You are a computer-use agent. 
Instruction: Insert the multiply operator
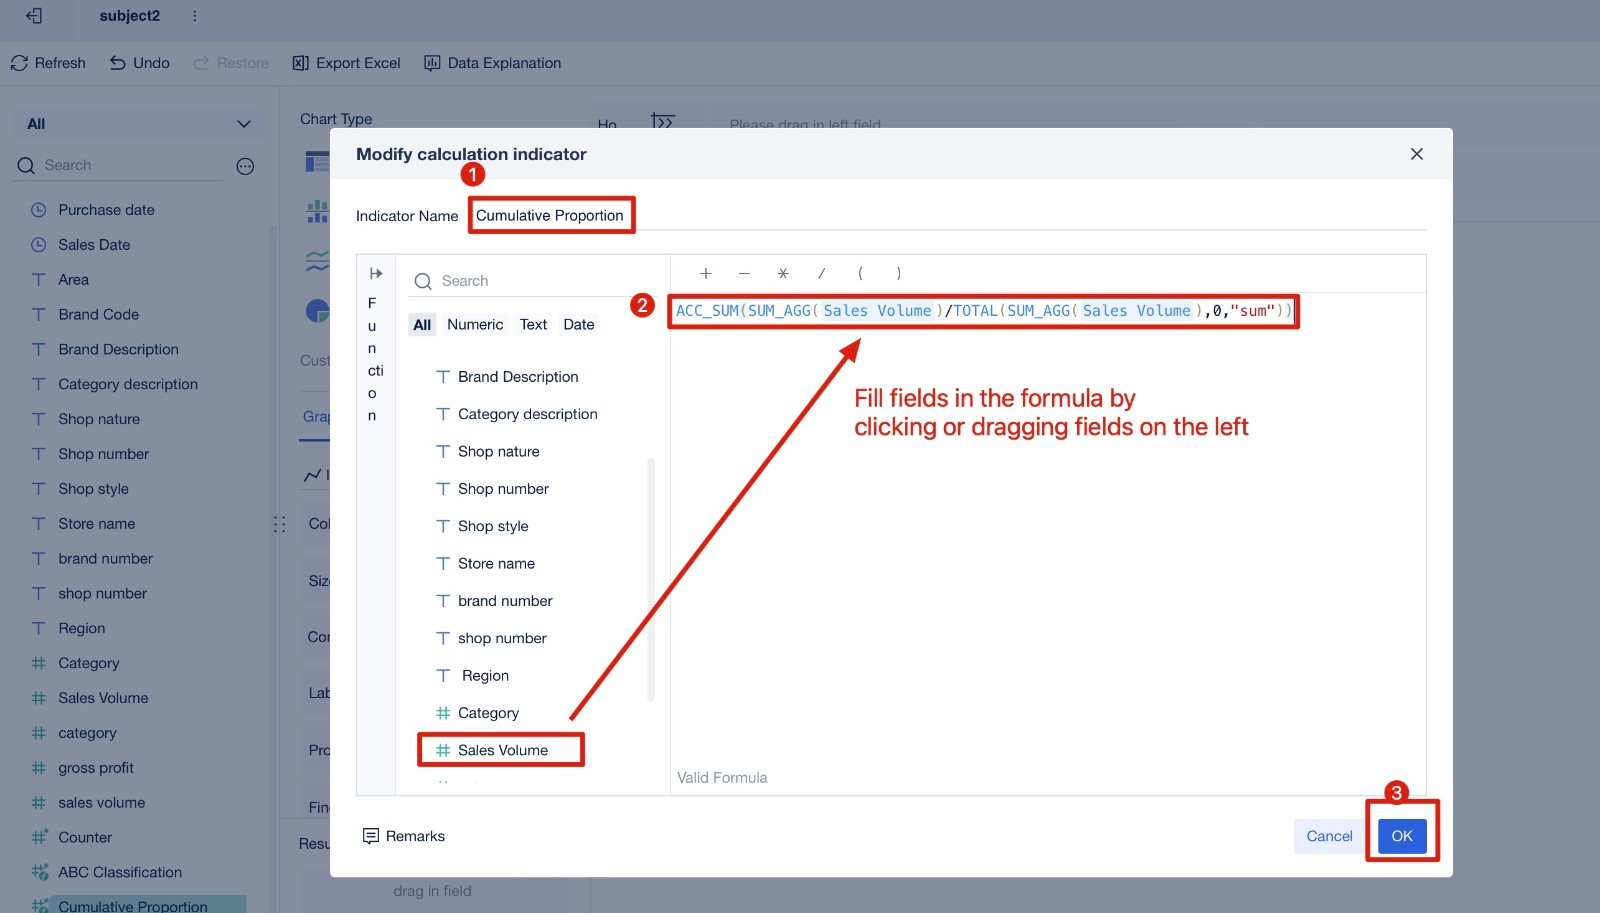[x=783, y=273]
